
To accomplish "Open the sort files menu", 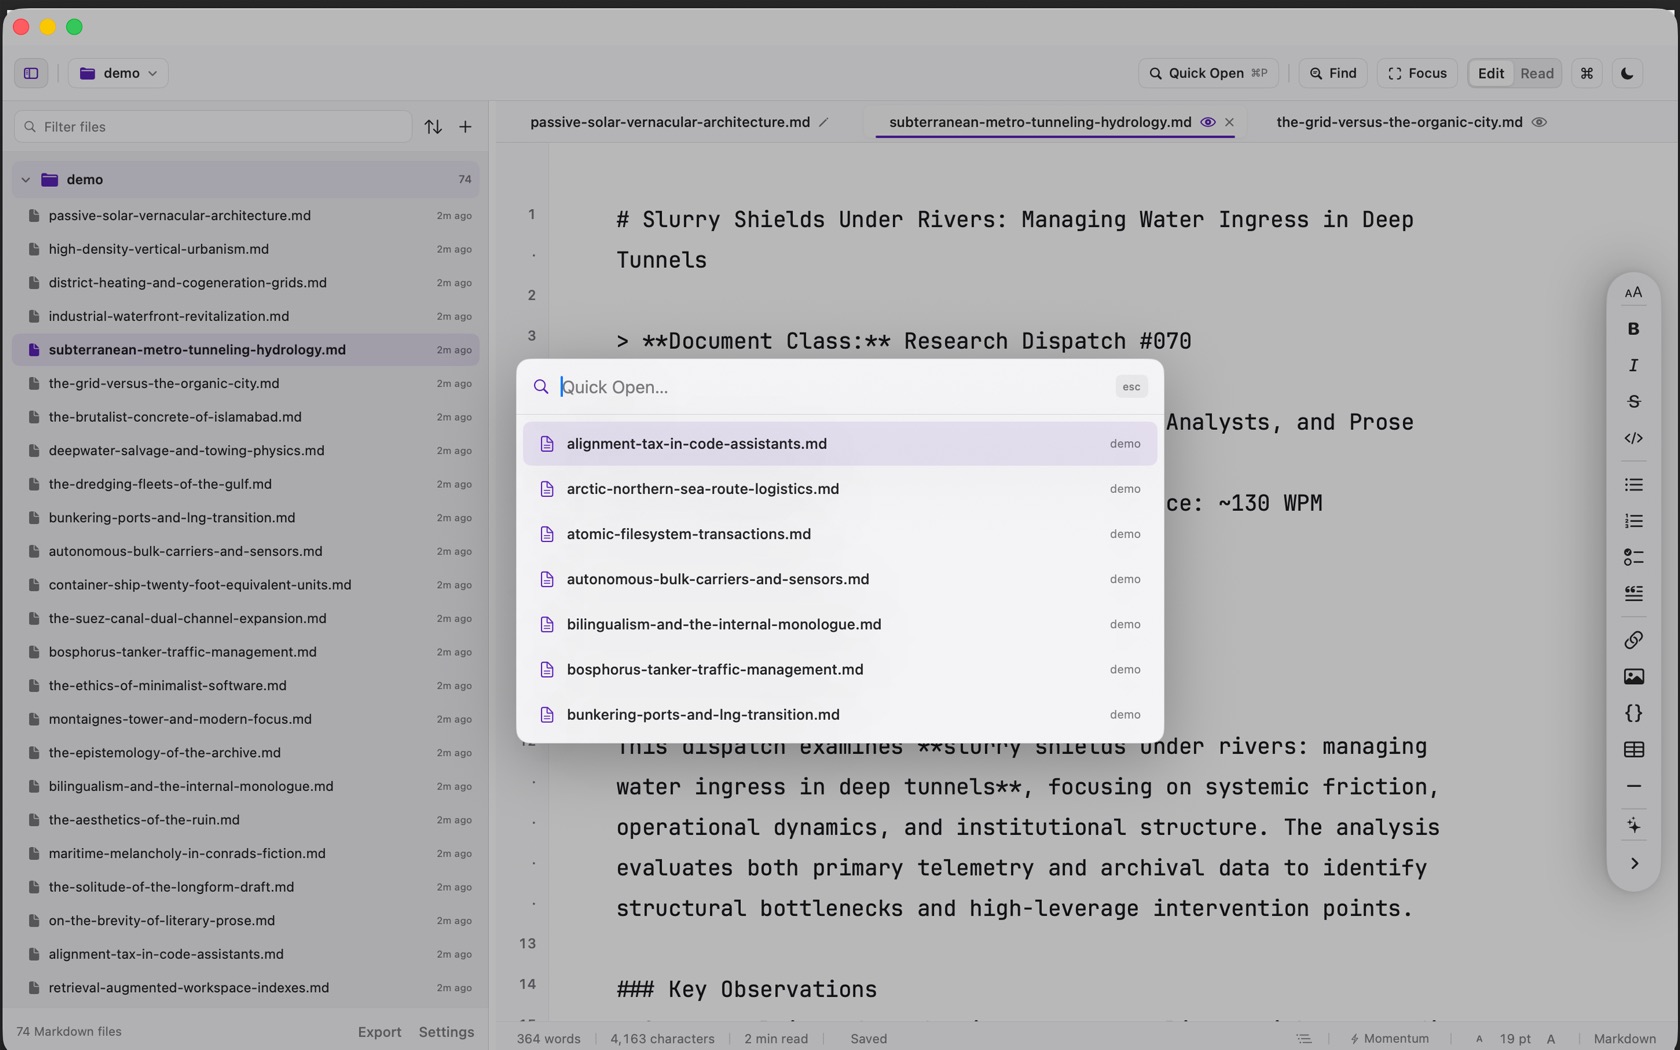I will click(433, 127).
